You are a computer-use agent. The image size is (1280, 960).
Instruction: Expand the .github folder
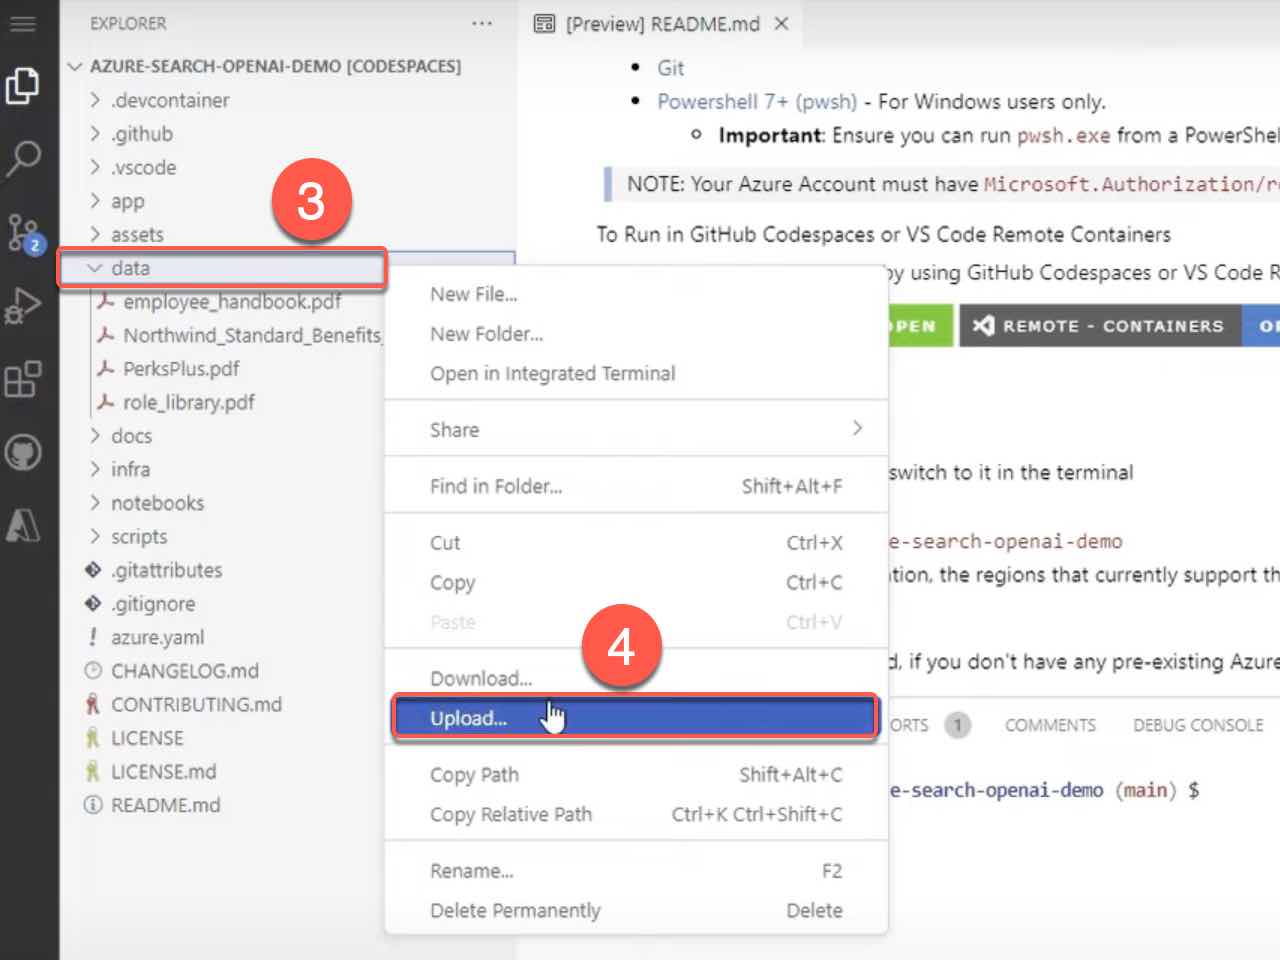point(95,134)
